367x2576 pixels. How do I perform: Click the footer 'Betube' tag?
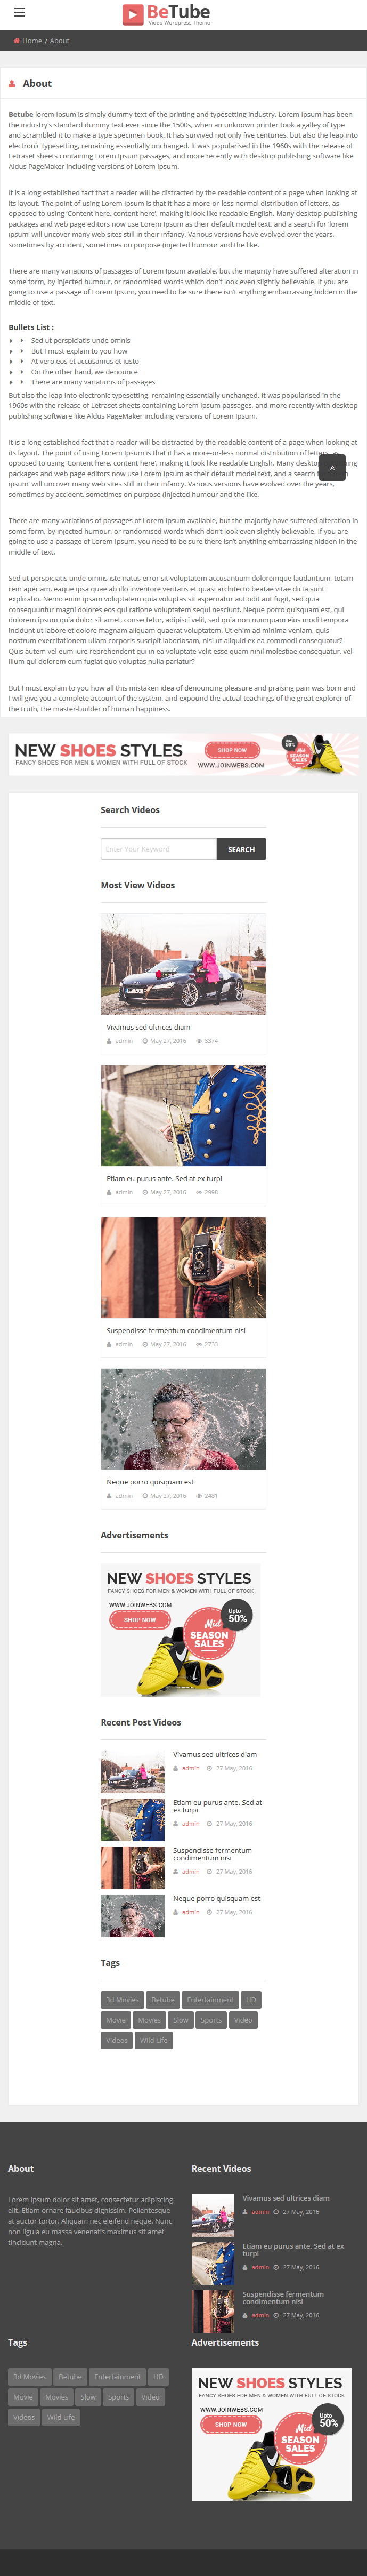(x=70, y=2376)
